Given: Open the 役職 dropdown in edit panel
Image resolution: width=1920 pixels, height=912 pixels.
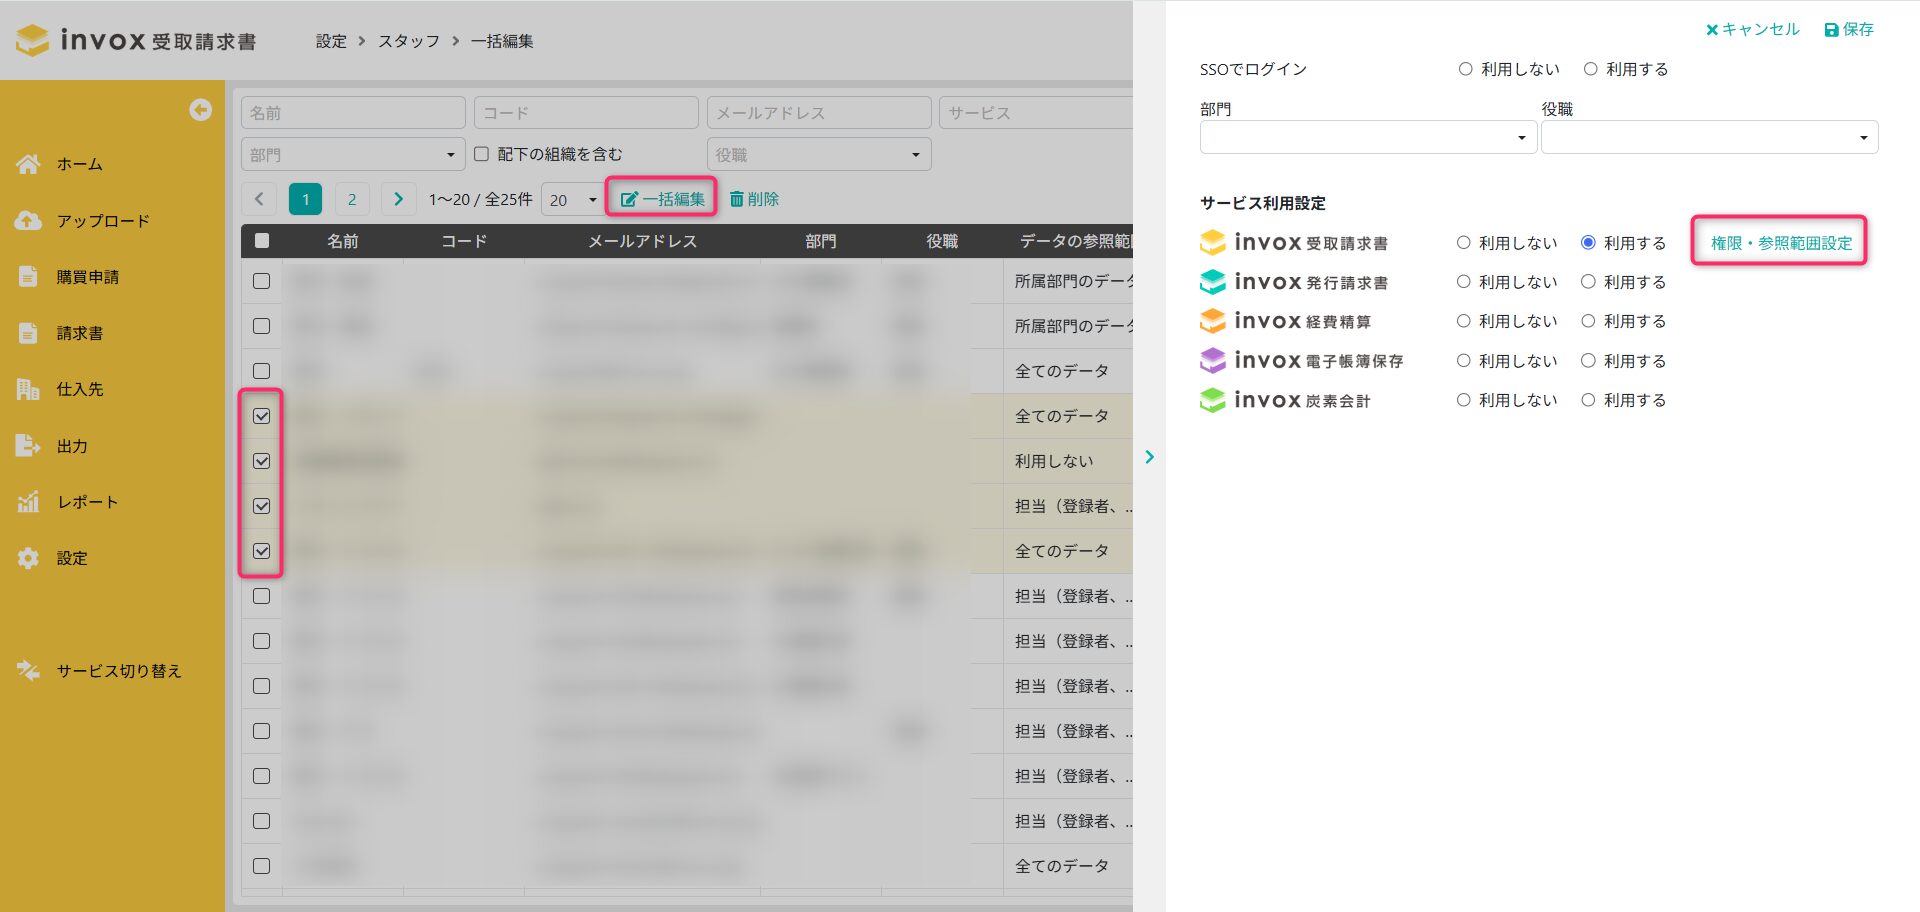Looking at the screenshot, I should pyautogui.click(x=1710, y=137).
